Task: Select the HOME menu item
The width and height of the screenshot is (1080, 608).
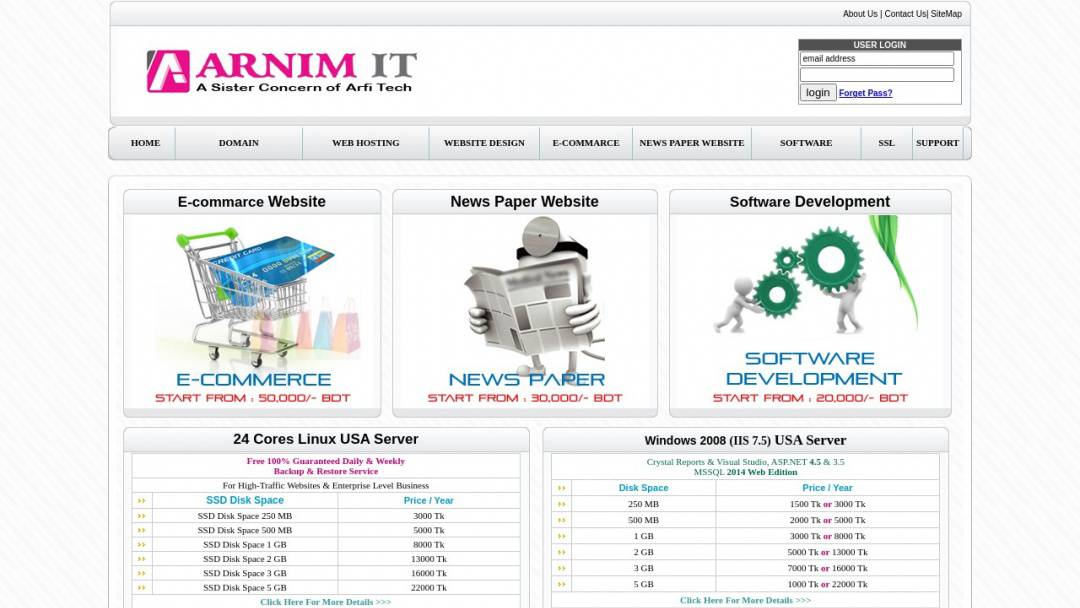Action: point(143,142)
